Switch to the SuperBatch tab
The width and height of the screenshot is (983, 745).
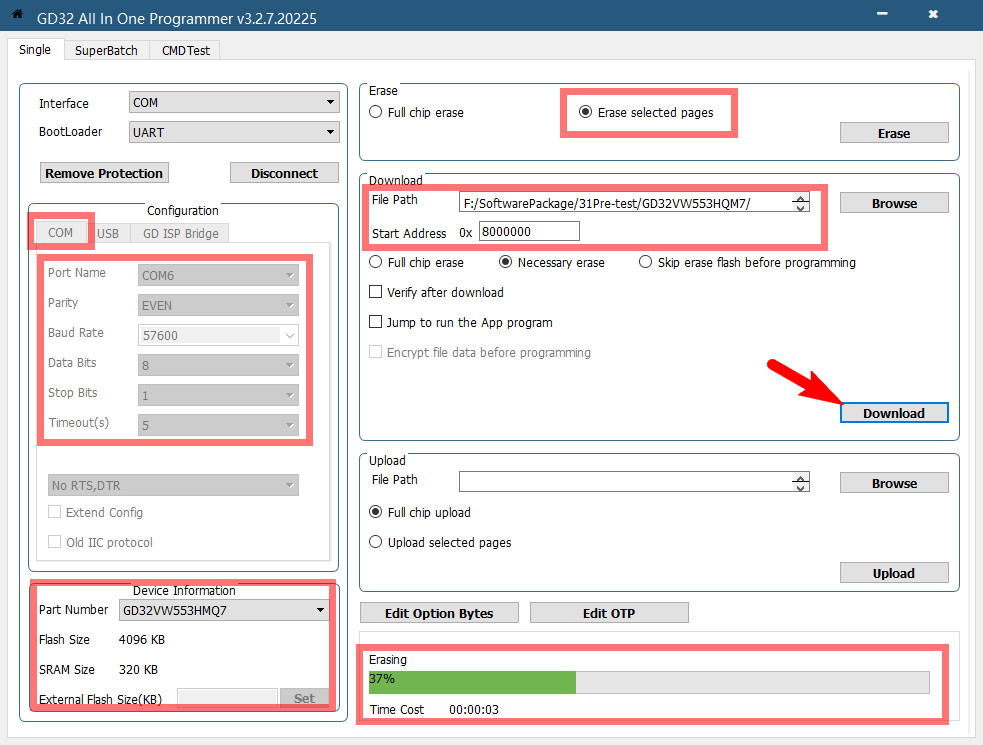107,50
